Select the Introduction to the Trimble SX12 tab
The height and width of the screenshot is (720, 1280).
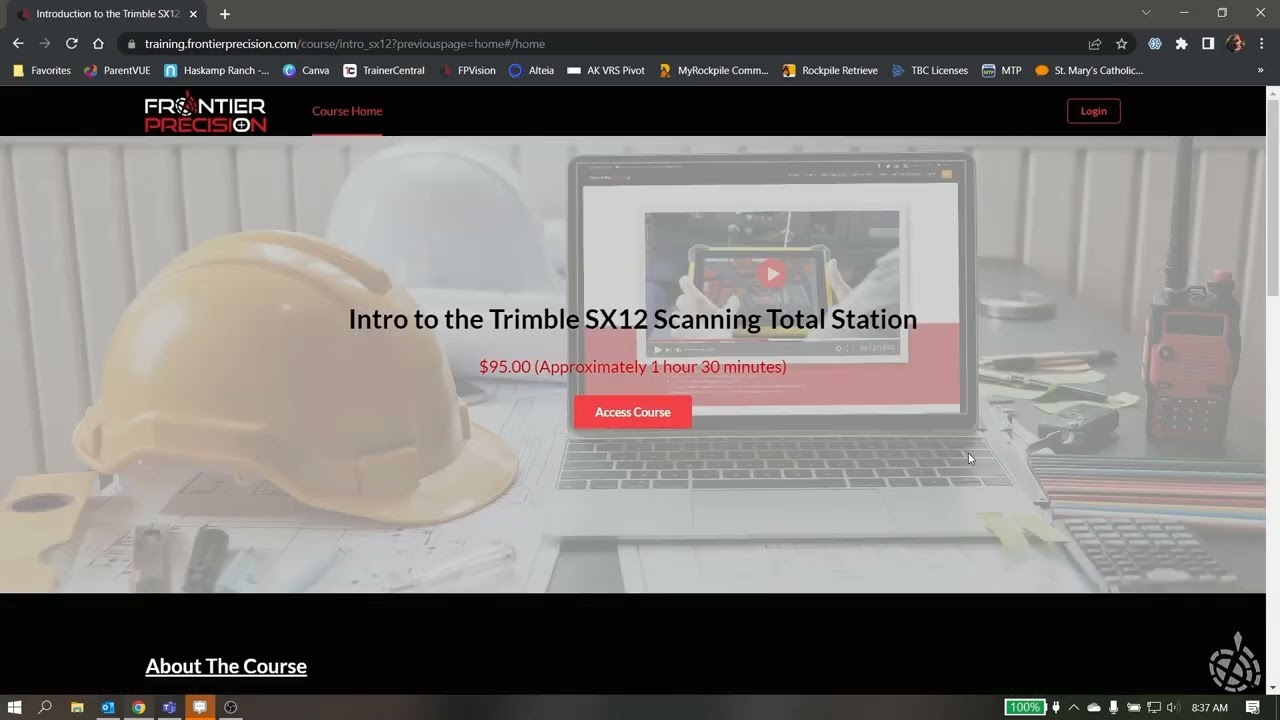pyautogui.click(x=107, y=14)
